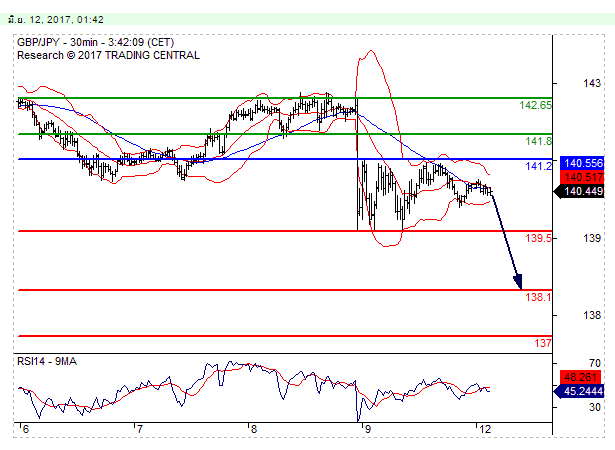Click the 'GBP/JPY - 30min - 3:42:09 (CET)' chart title

95,42
